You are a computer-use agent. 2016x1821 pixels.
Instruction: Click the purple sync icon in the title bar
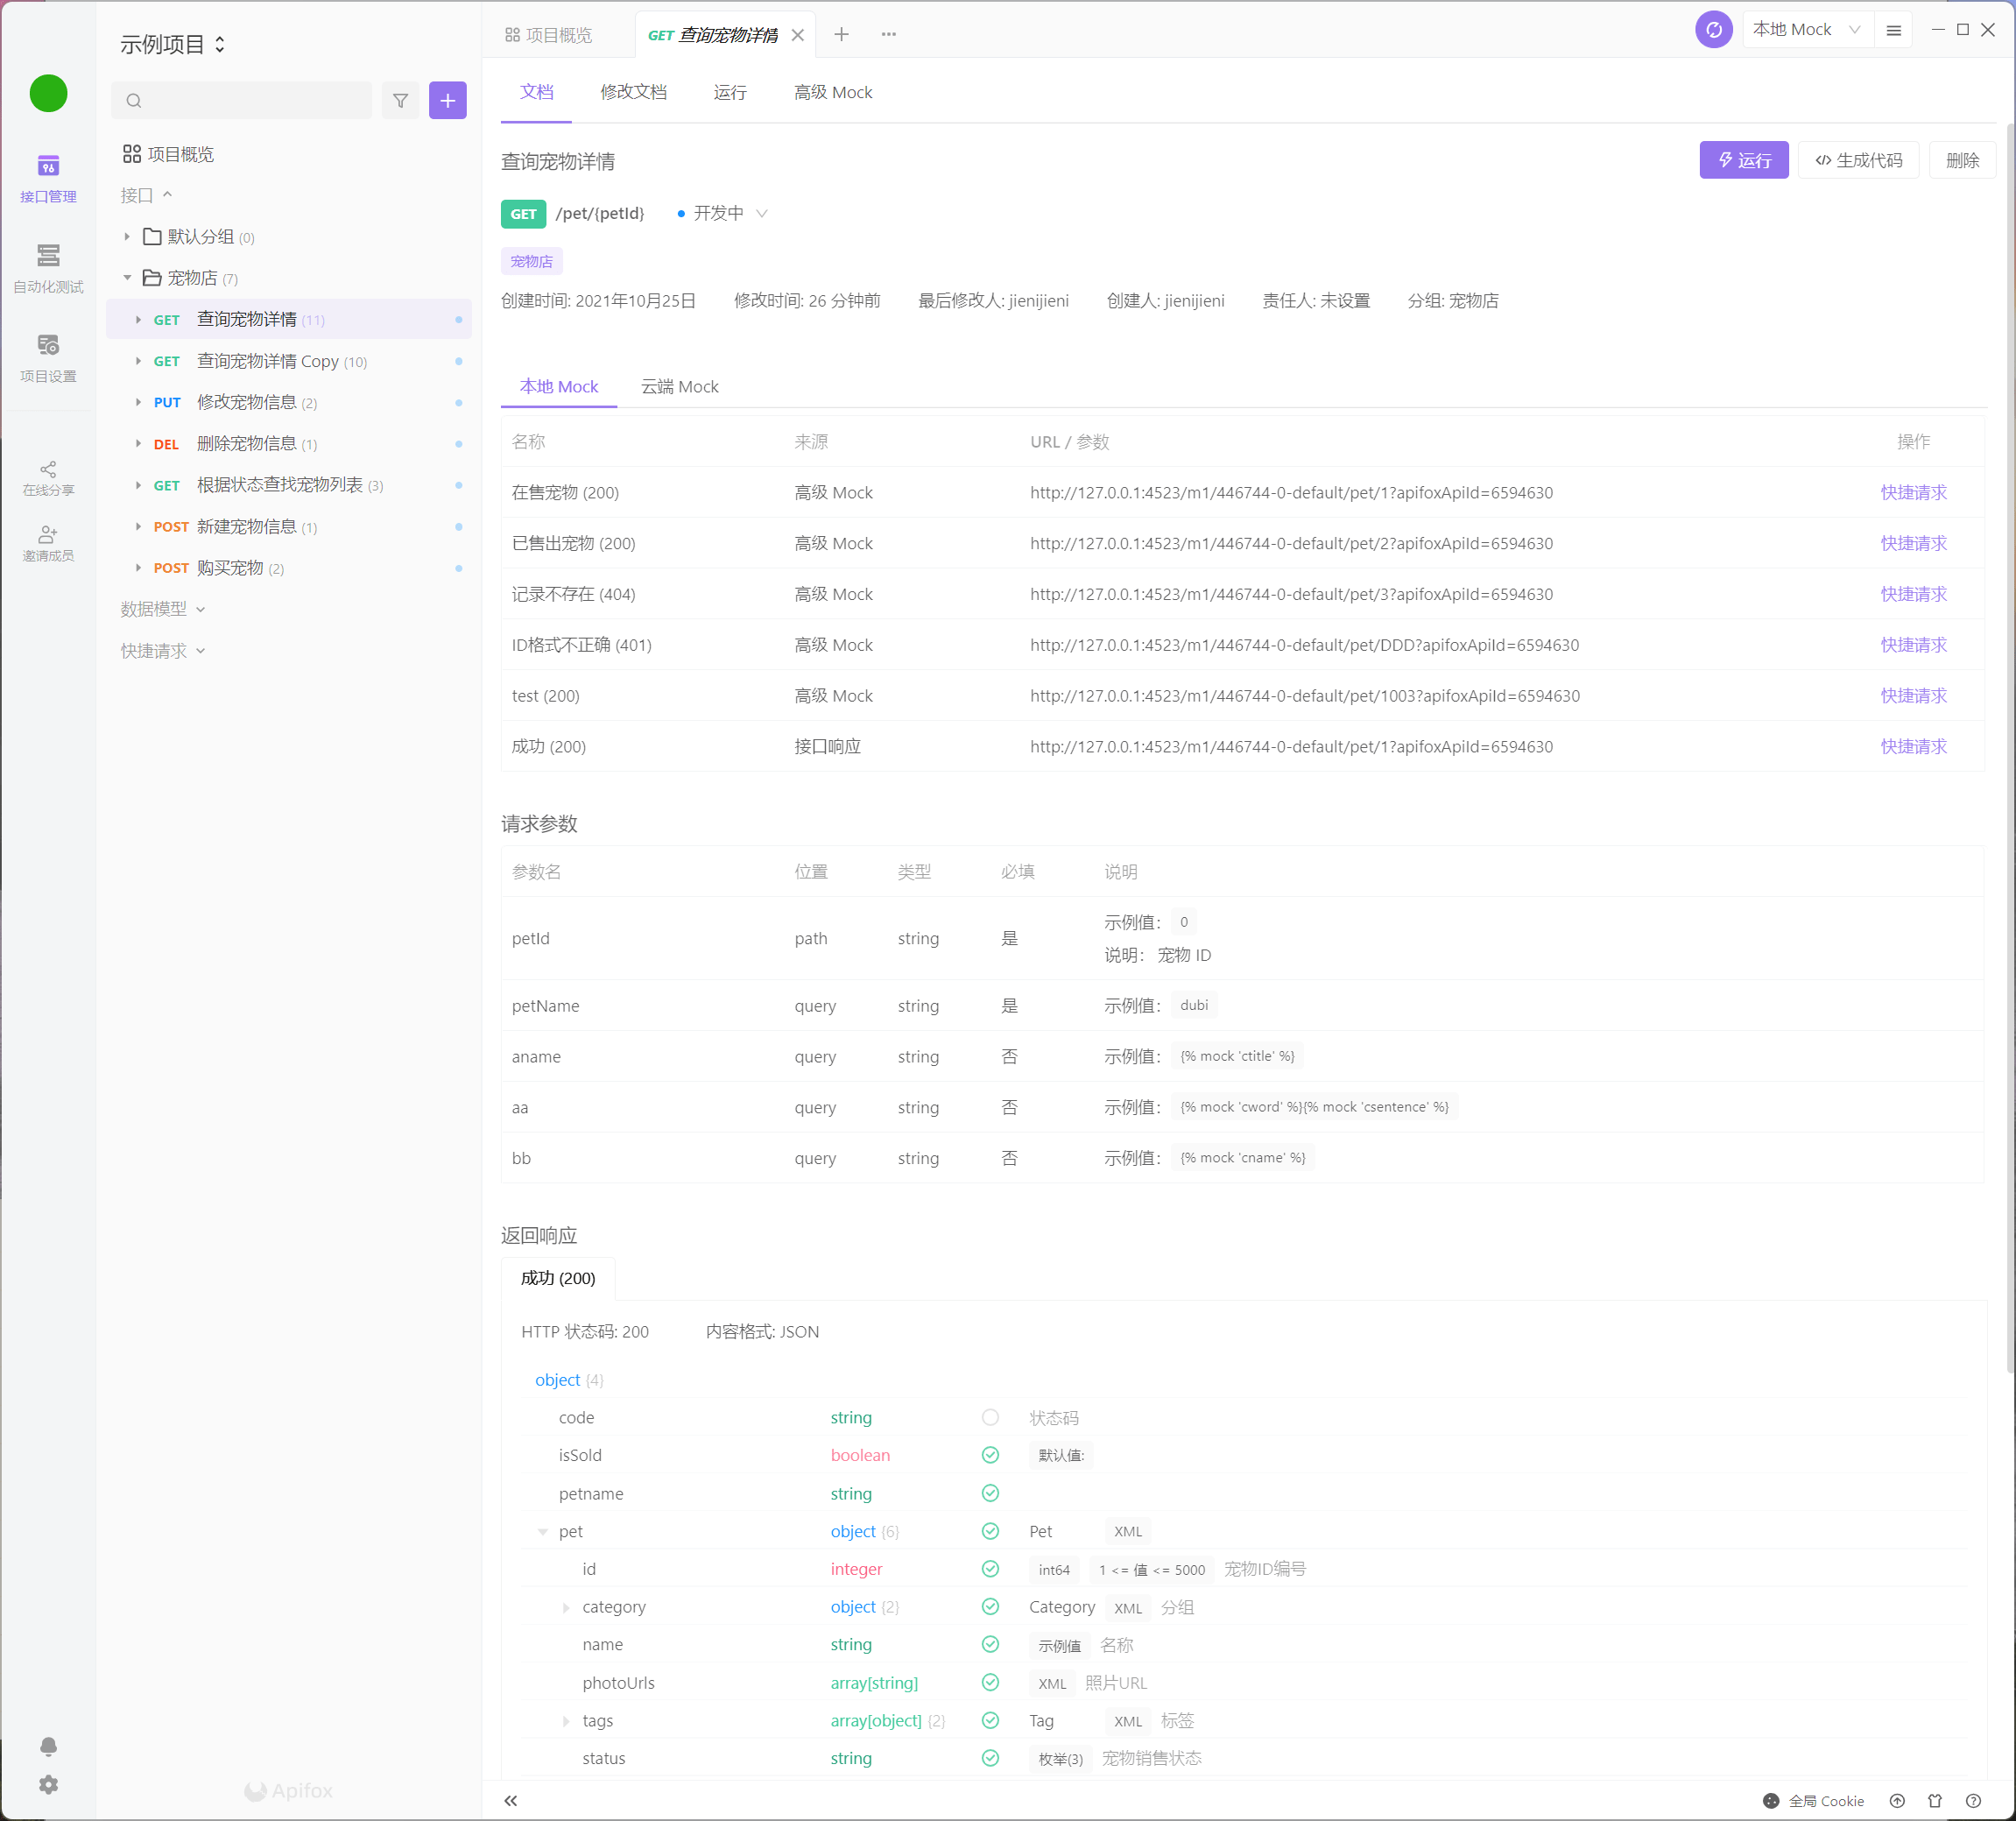coord(1713,29)
